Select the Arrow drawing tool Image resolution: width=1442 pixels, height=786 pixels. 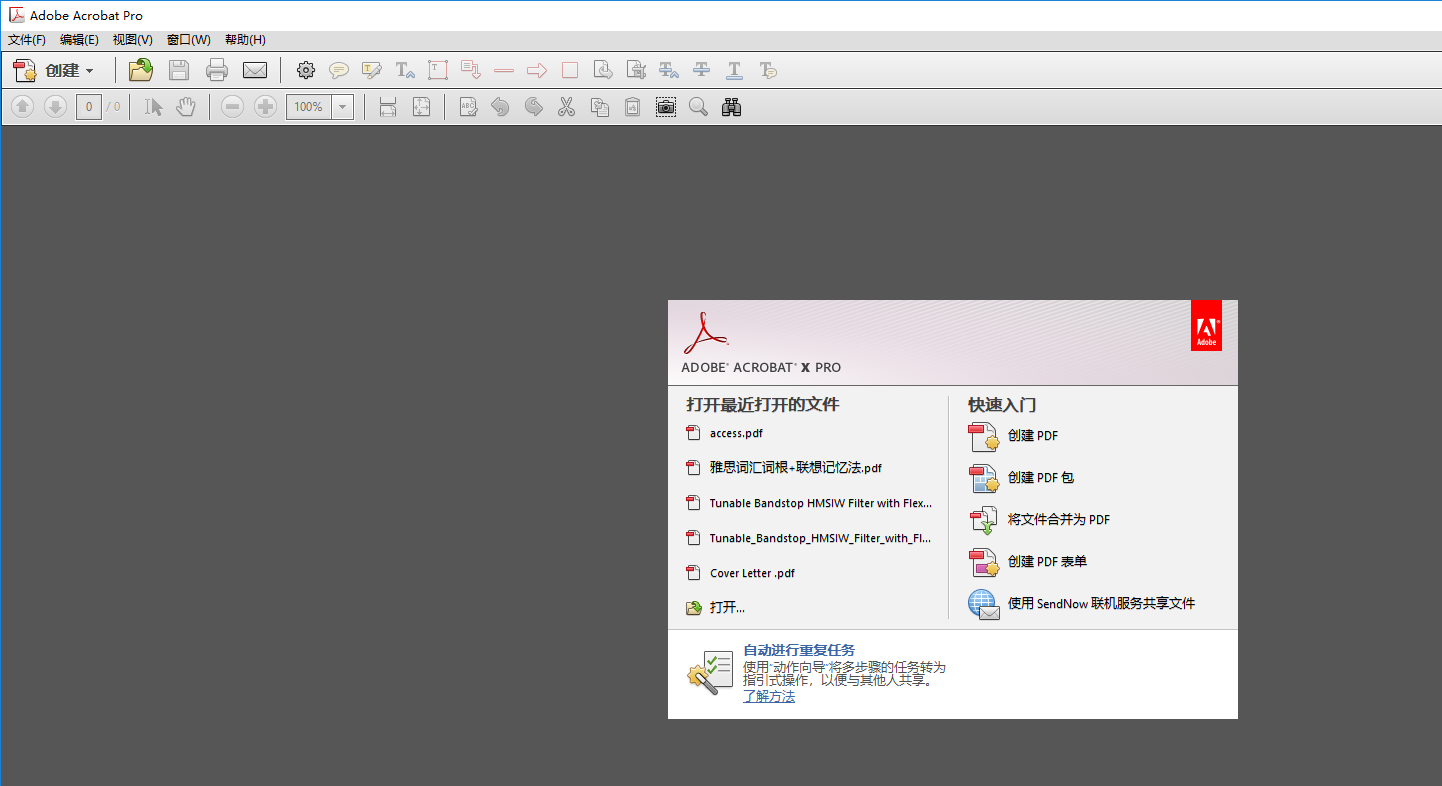tap(537, 70)
